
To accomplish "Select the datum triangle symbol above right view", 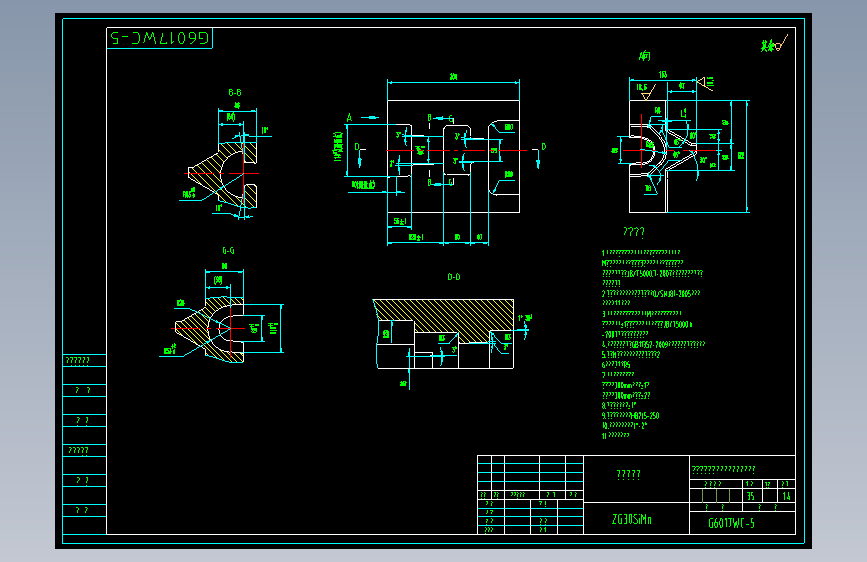I will click(705, 82).
